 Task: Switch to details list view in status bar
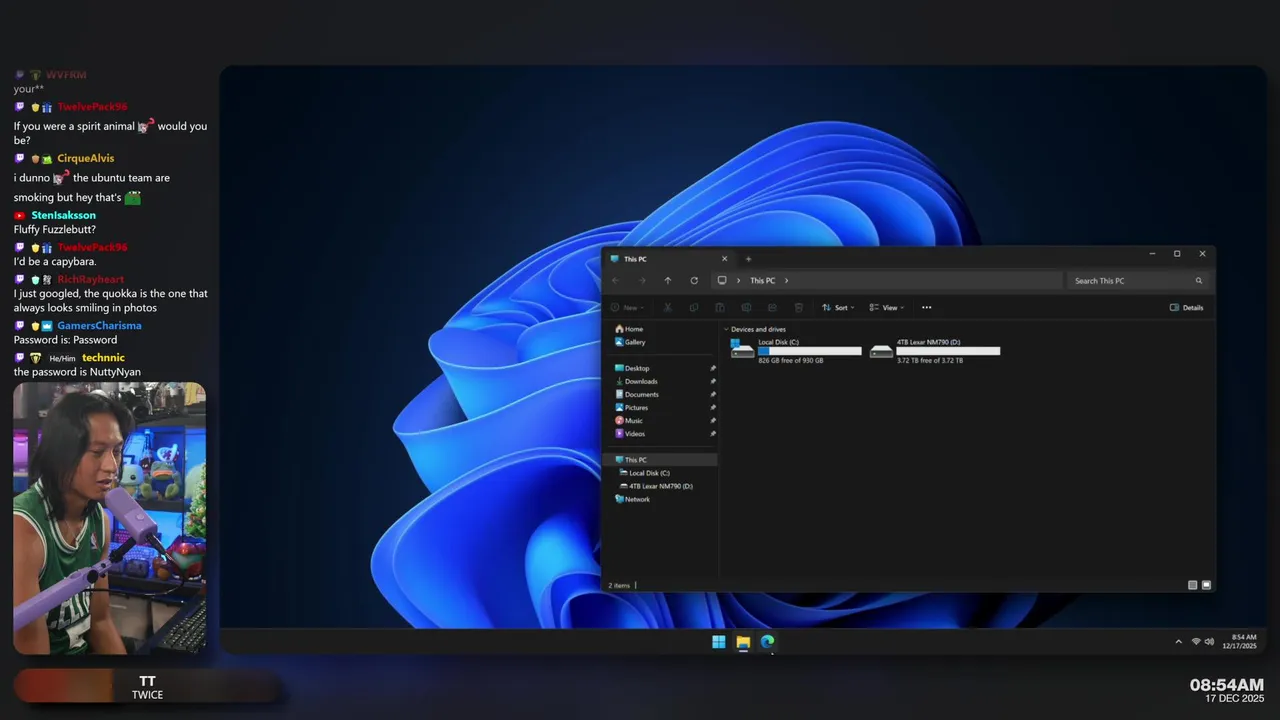(x=1192, y=585)
